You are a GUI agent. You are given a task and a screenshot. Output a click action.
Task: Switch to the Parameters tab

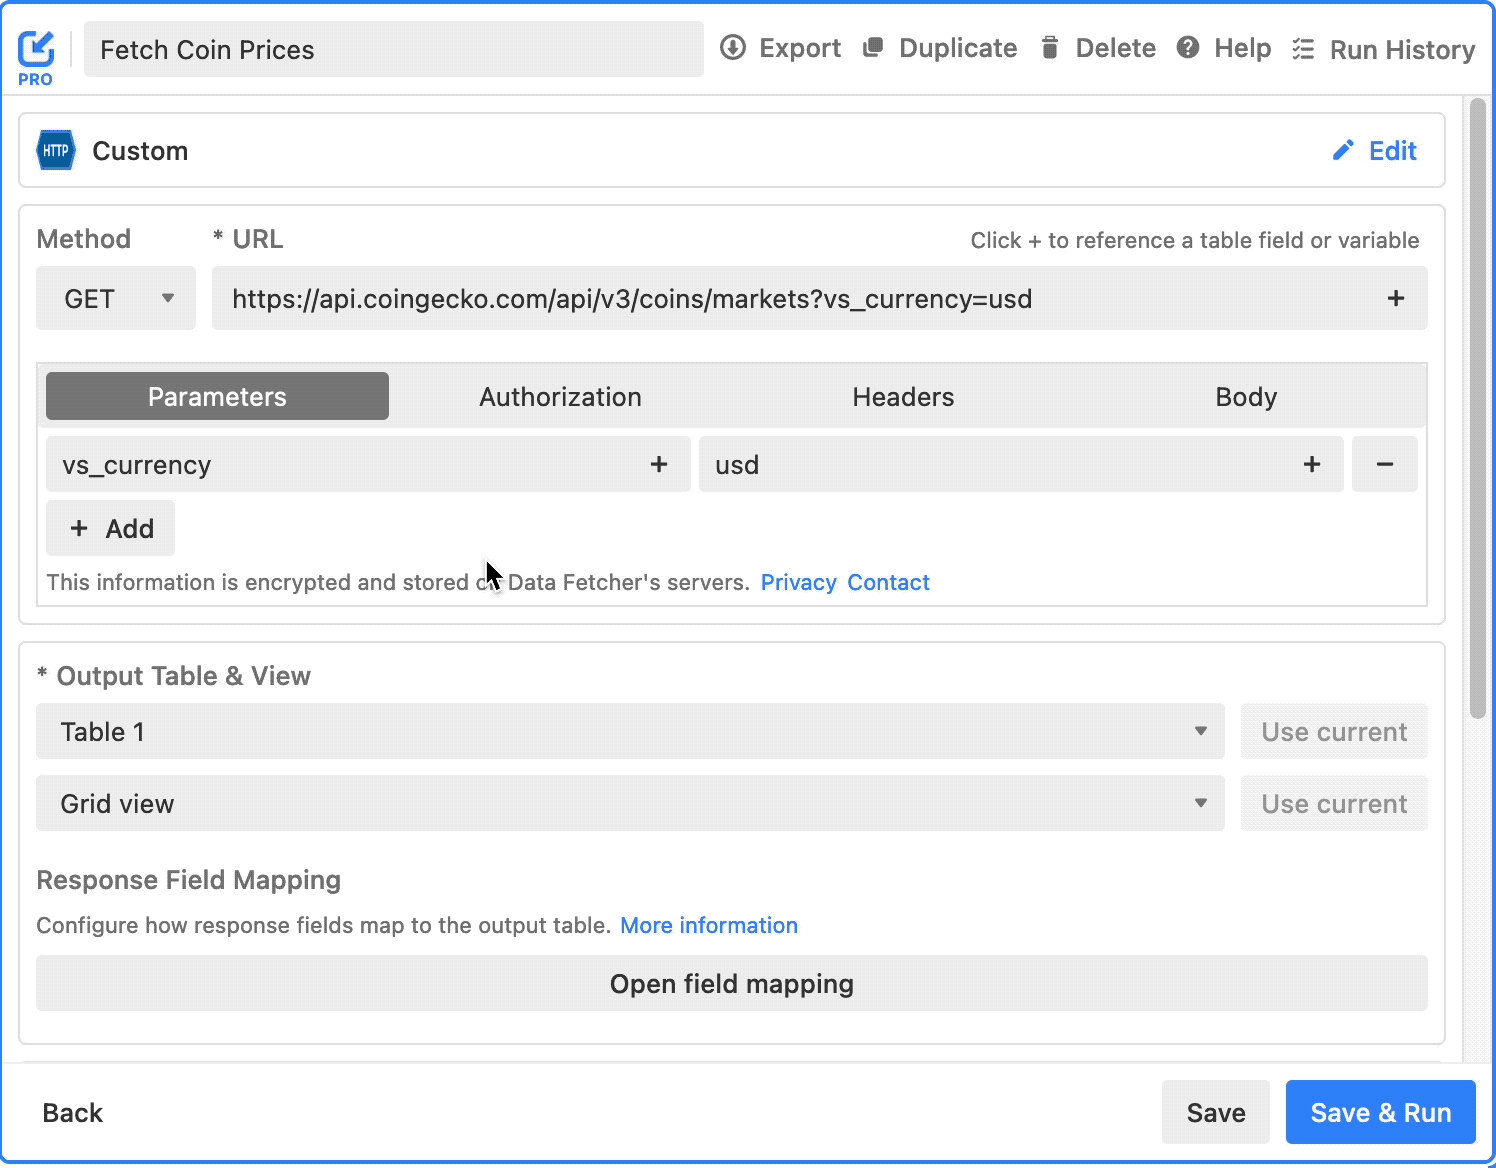click(217, 396)
